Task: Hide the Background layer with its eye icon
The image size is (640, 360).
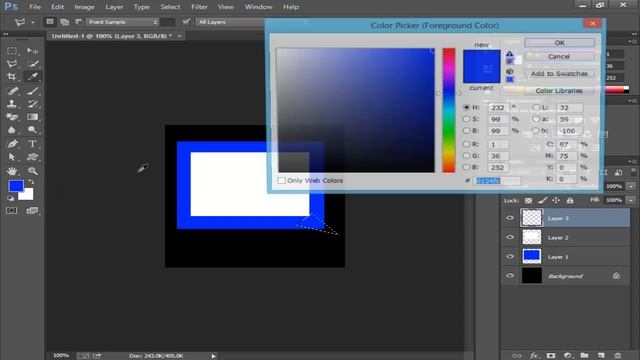Action: [510, 276]
